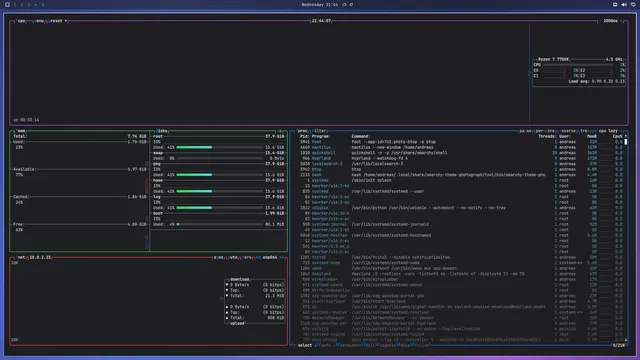Select the nautilus process row
Image resolution: width=640 pixels, height=360 pixels.
coord(460,147)
